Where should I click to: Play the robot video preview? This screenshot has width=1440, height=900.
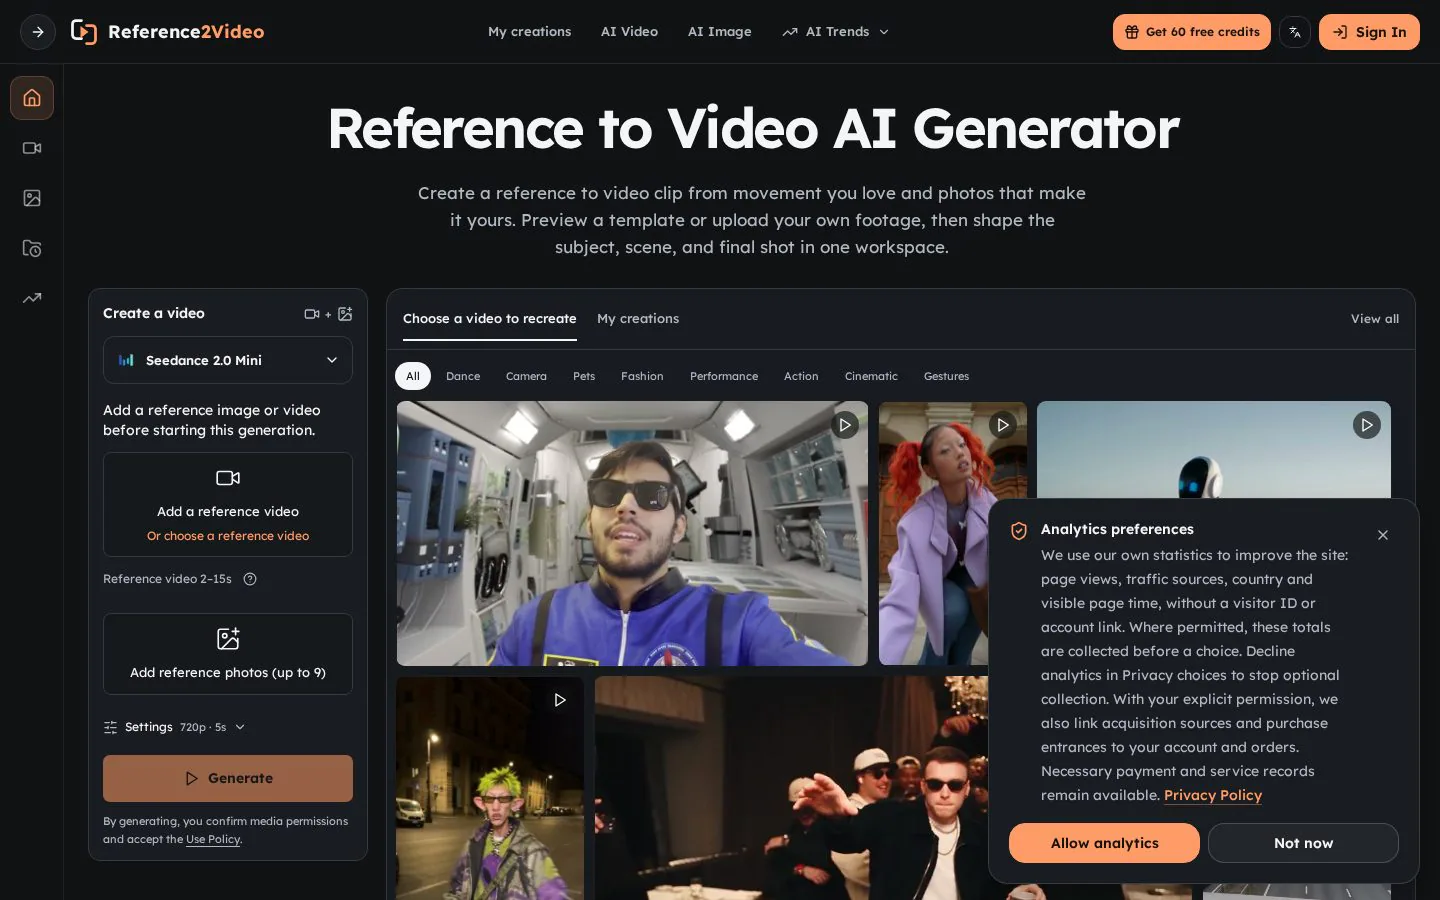click(1366, 425)
